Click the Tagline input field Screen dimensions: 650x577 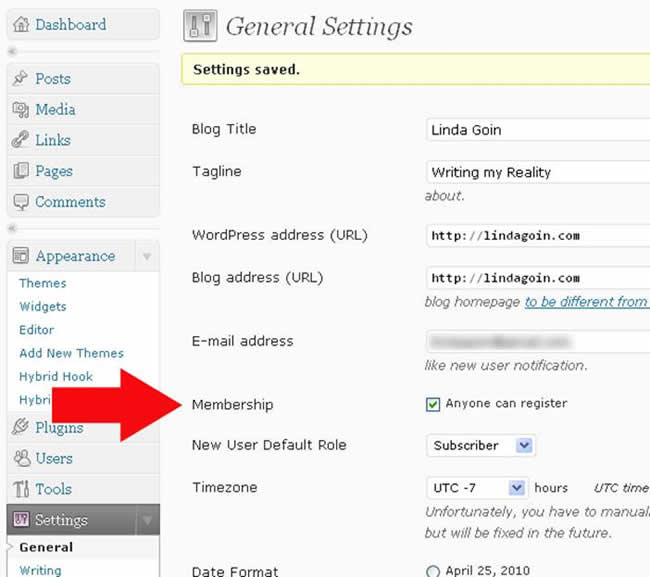tap(538, 172)
